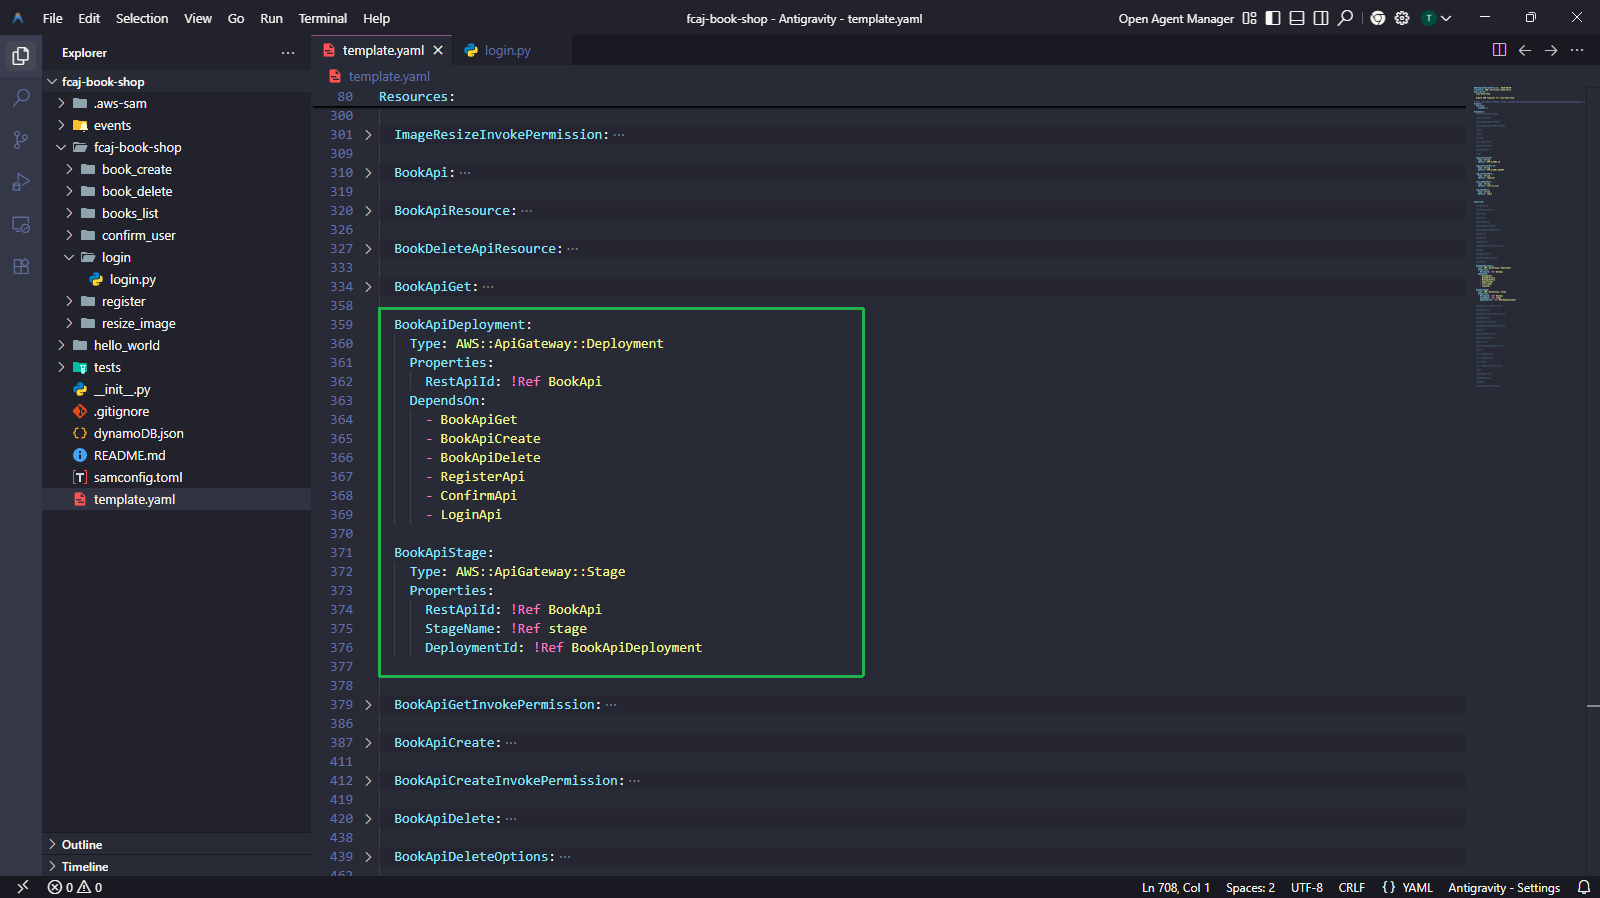Unfold BookApiCreate block at line 387
Viewport: 1600px width, 898px height.
pos(368,743)
